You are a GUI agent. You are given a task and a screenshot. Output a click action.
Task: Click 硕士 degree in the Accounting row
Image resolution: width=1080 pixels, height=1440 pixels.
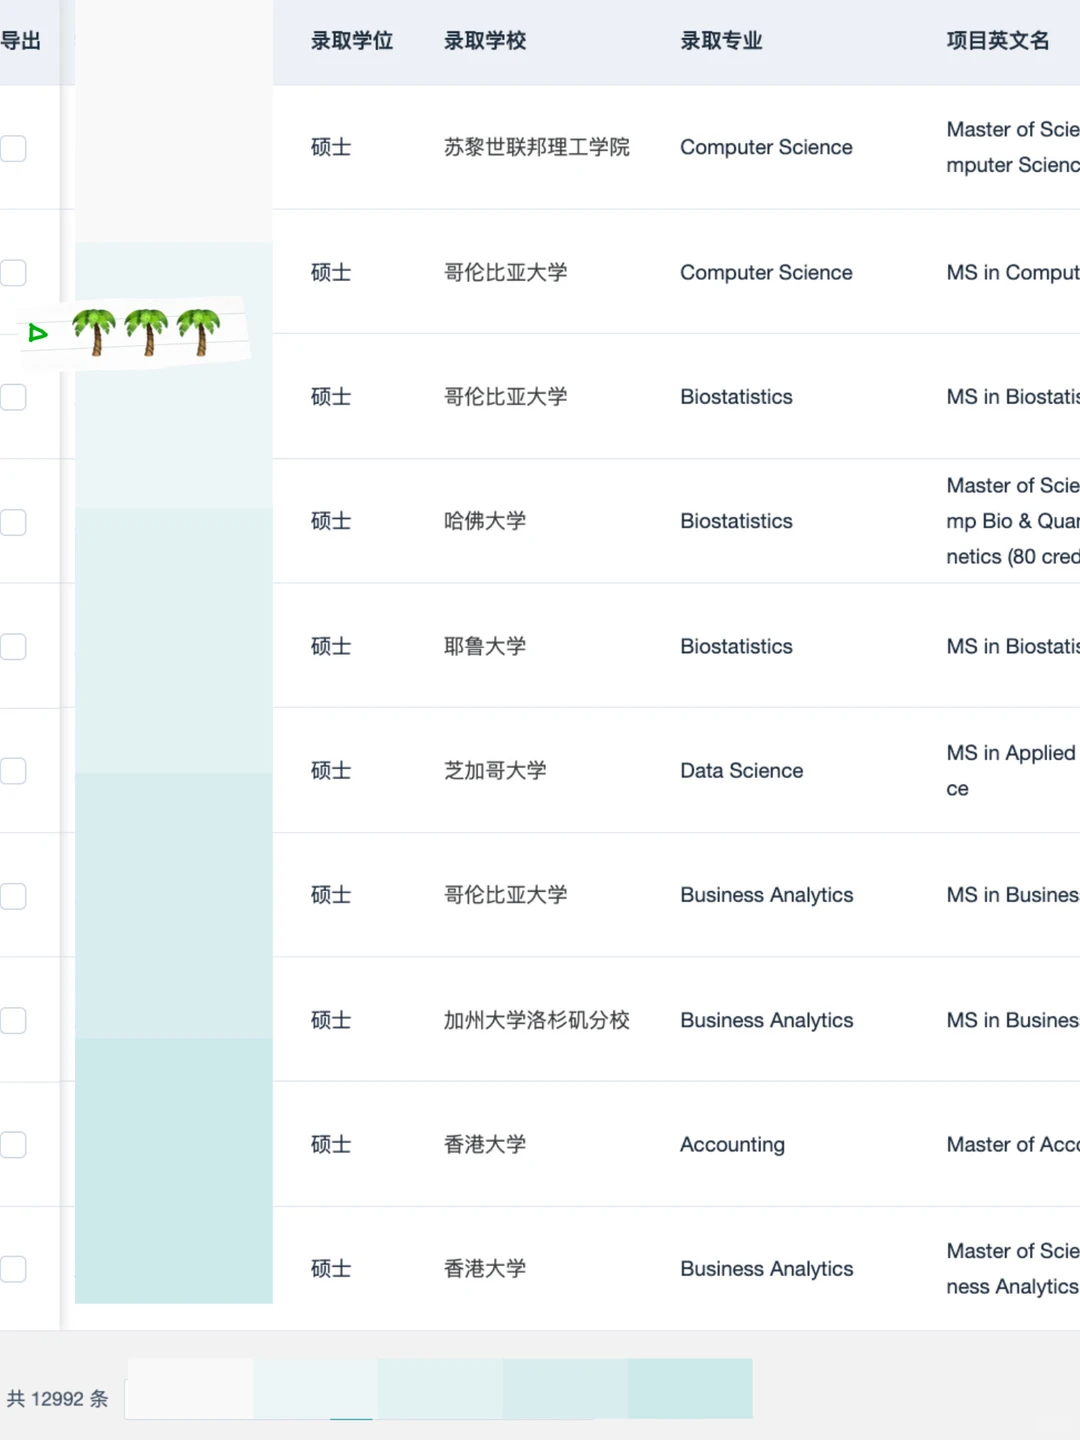(331, 1144)
